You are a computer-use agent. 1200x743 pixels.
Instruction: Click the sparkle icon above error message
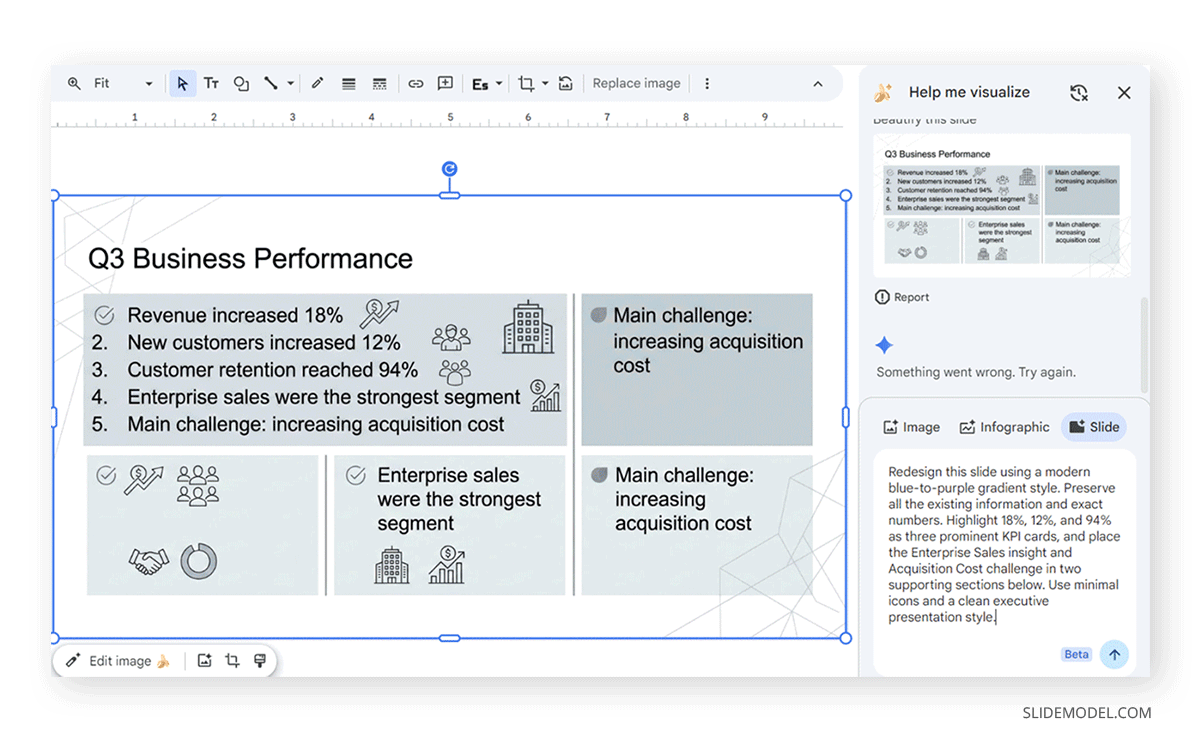tap(884, 345)
